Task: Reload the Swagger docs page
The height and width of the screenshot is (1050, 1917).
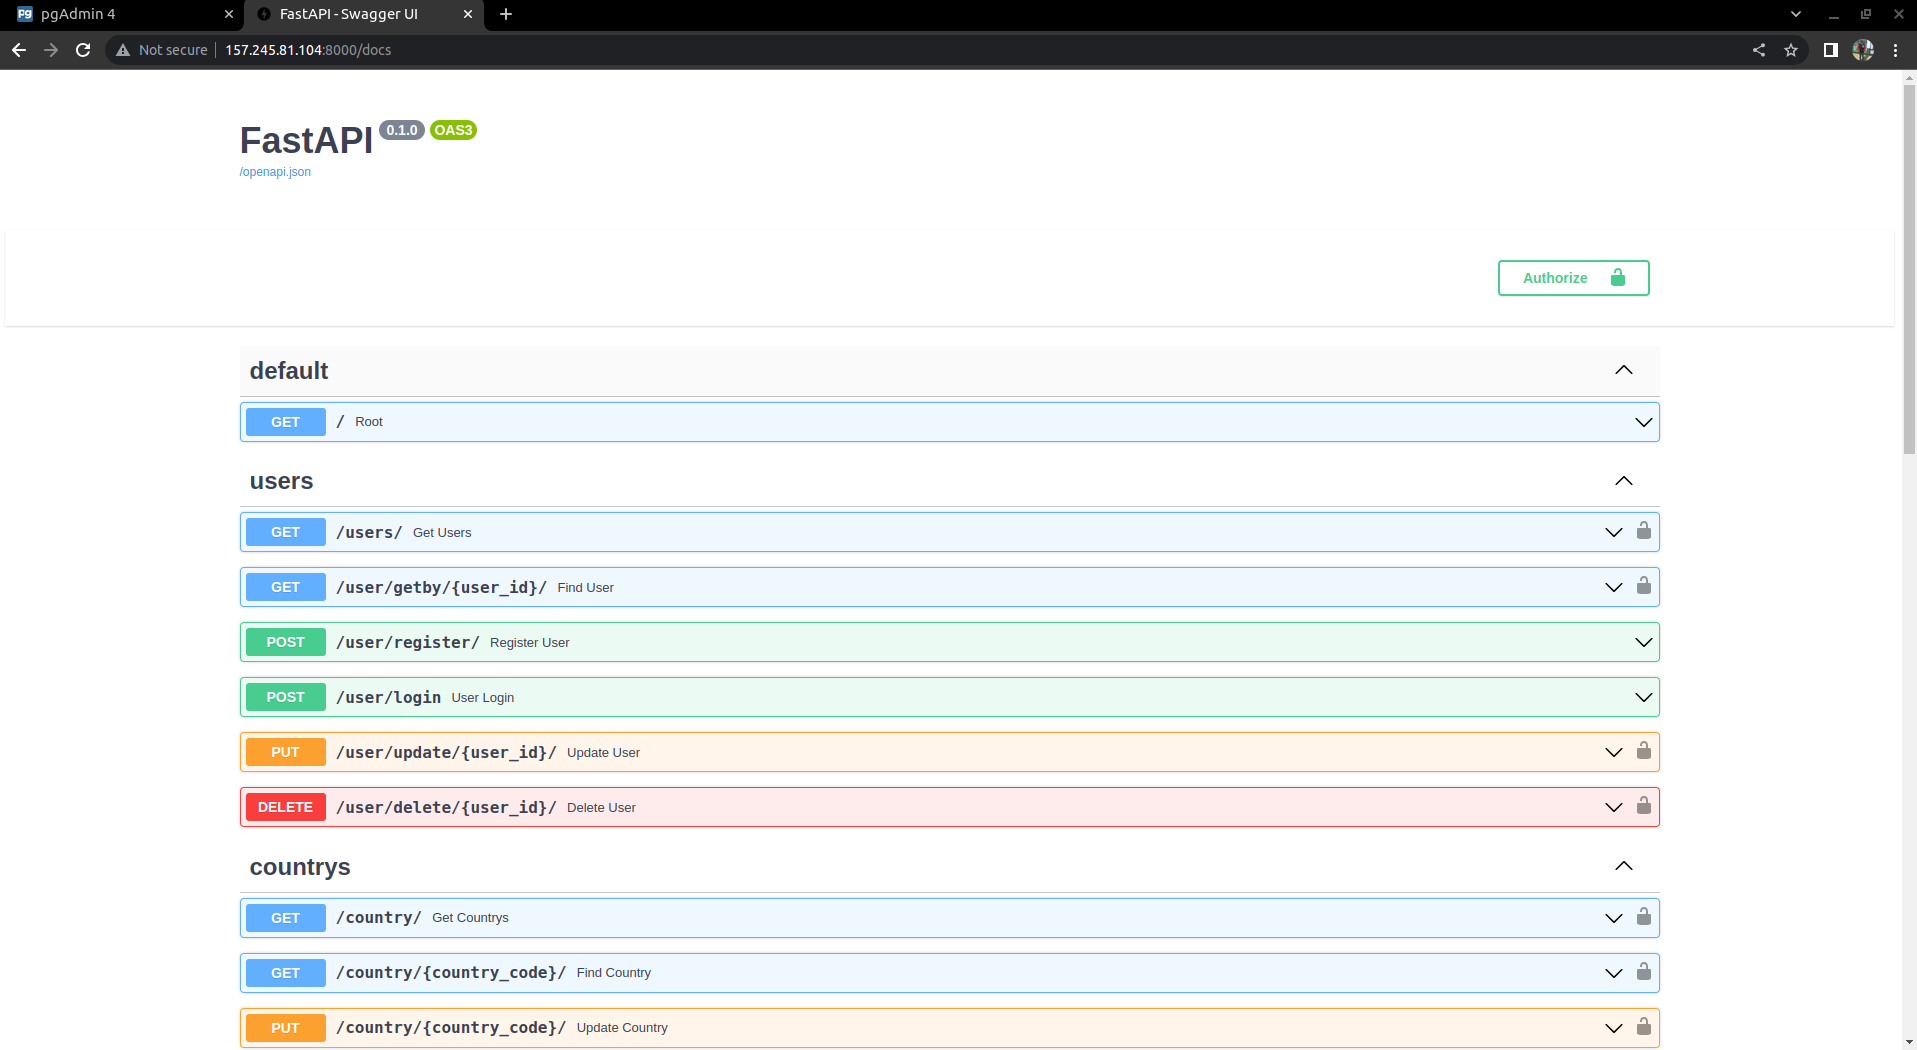Action: coord(83,50)
